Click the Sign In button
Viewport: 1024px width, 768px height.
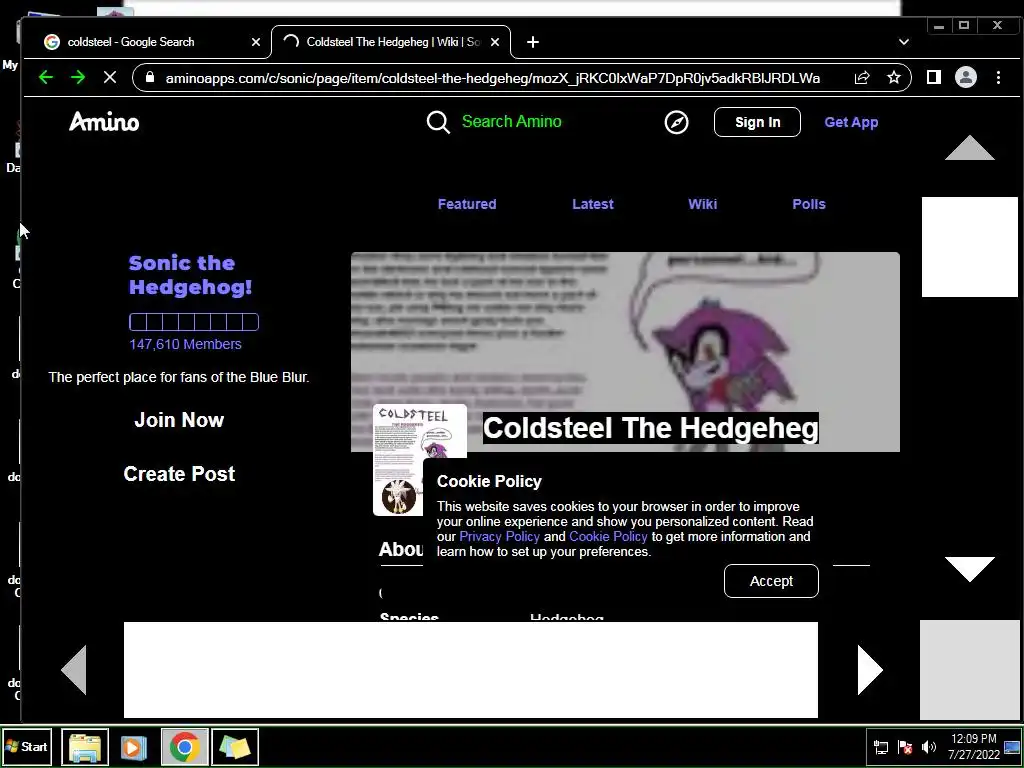[x=758, y=122]
